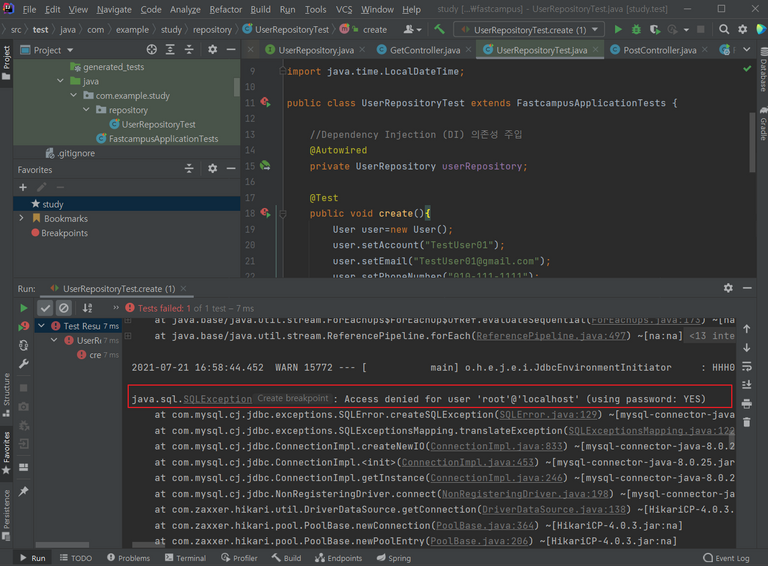The width and height of the screenshot is (768, 566).
Task: Open Terminal tool window
Action: click(185, 558)
